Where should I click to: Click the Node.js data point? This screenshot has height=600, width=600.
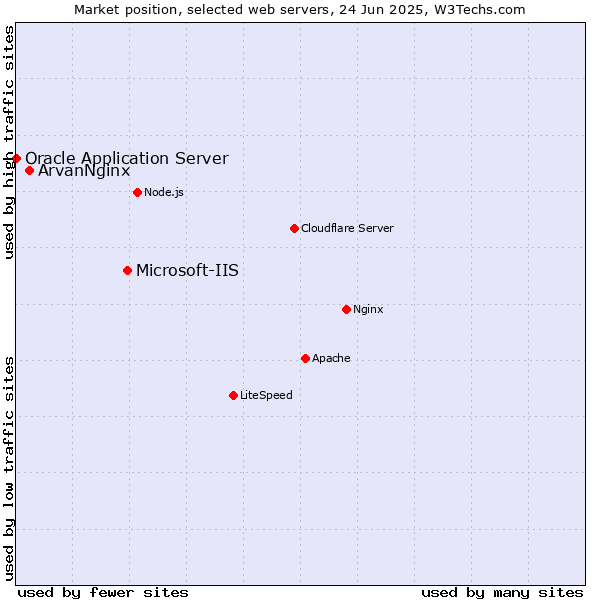point(137,192)
